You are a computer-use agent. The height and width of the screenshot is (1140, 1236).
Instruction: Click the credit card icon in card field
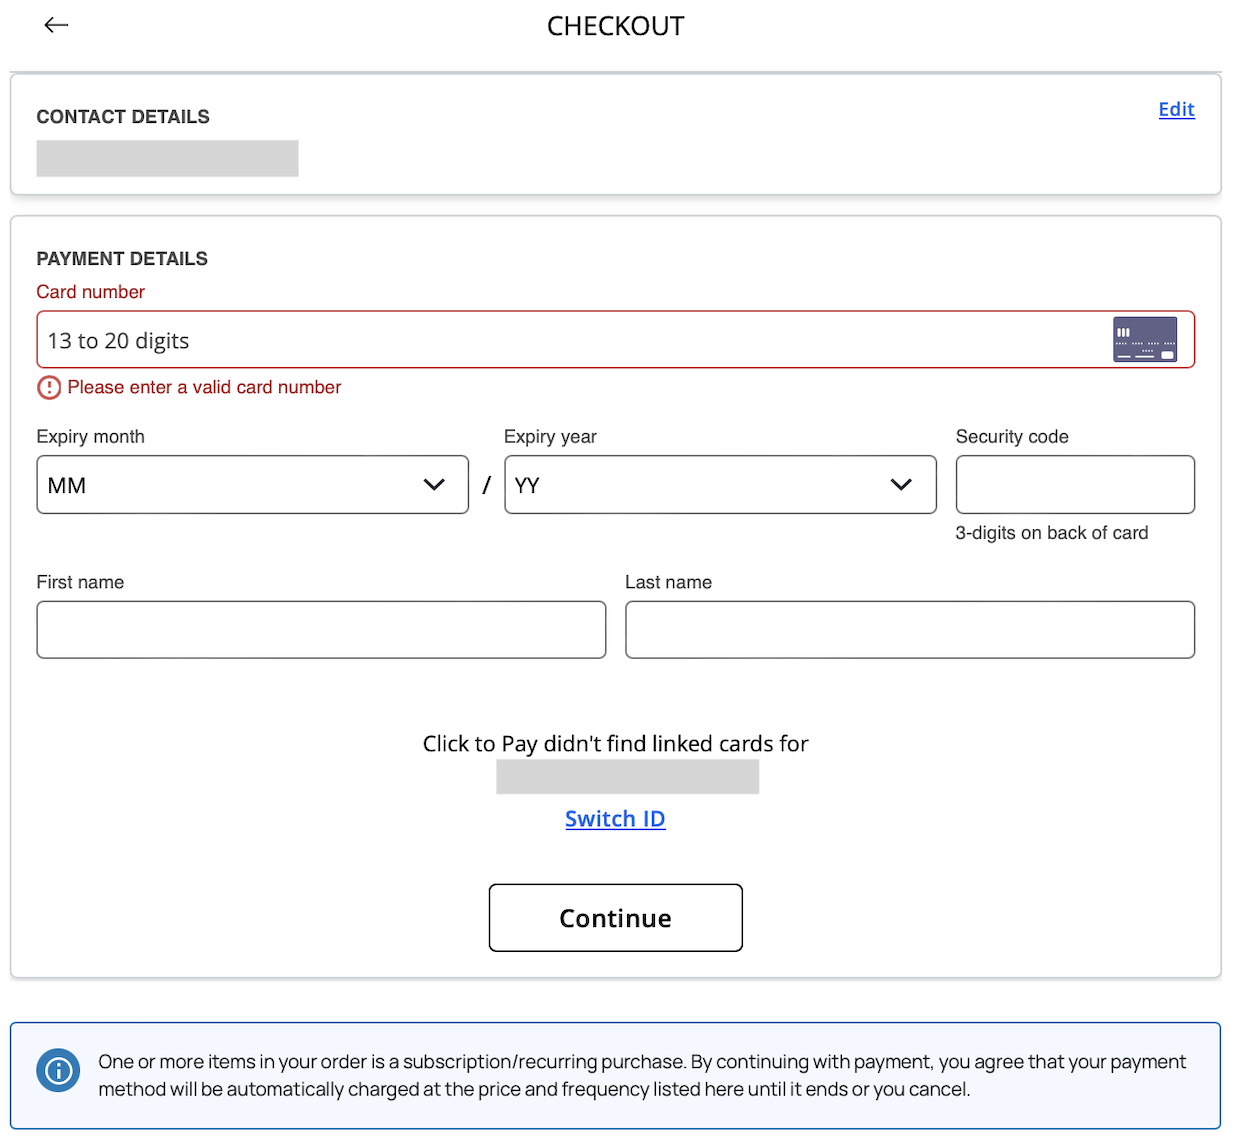pyautogui.click(x=1144, y=340)
